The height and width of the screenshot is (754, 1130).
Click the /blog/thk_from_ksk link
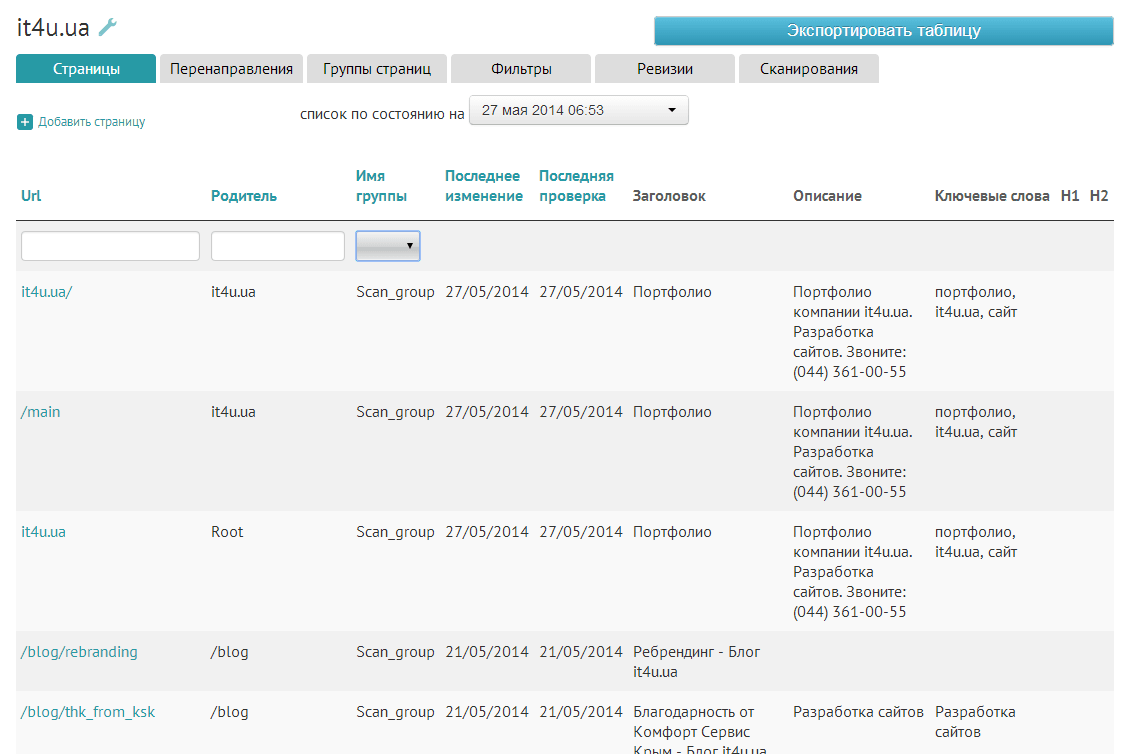coord(88,712)
